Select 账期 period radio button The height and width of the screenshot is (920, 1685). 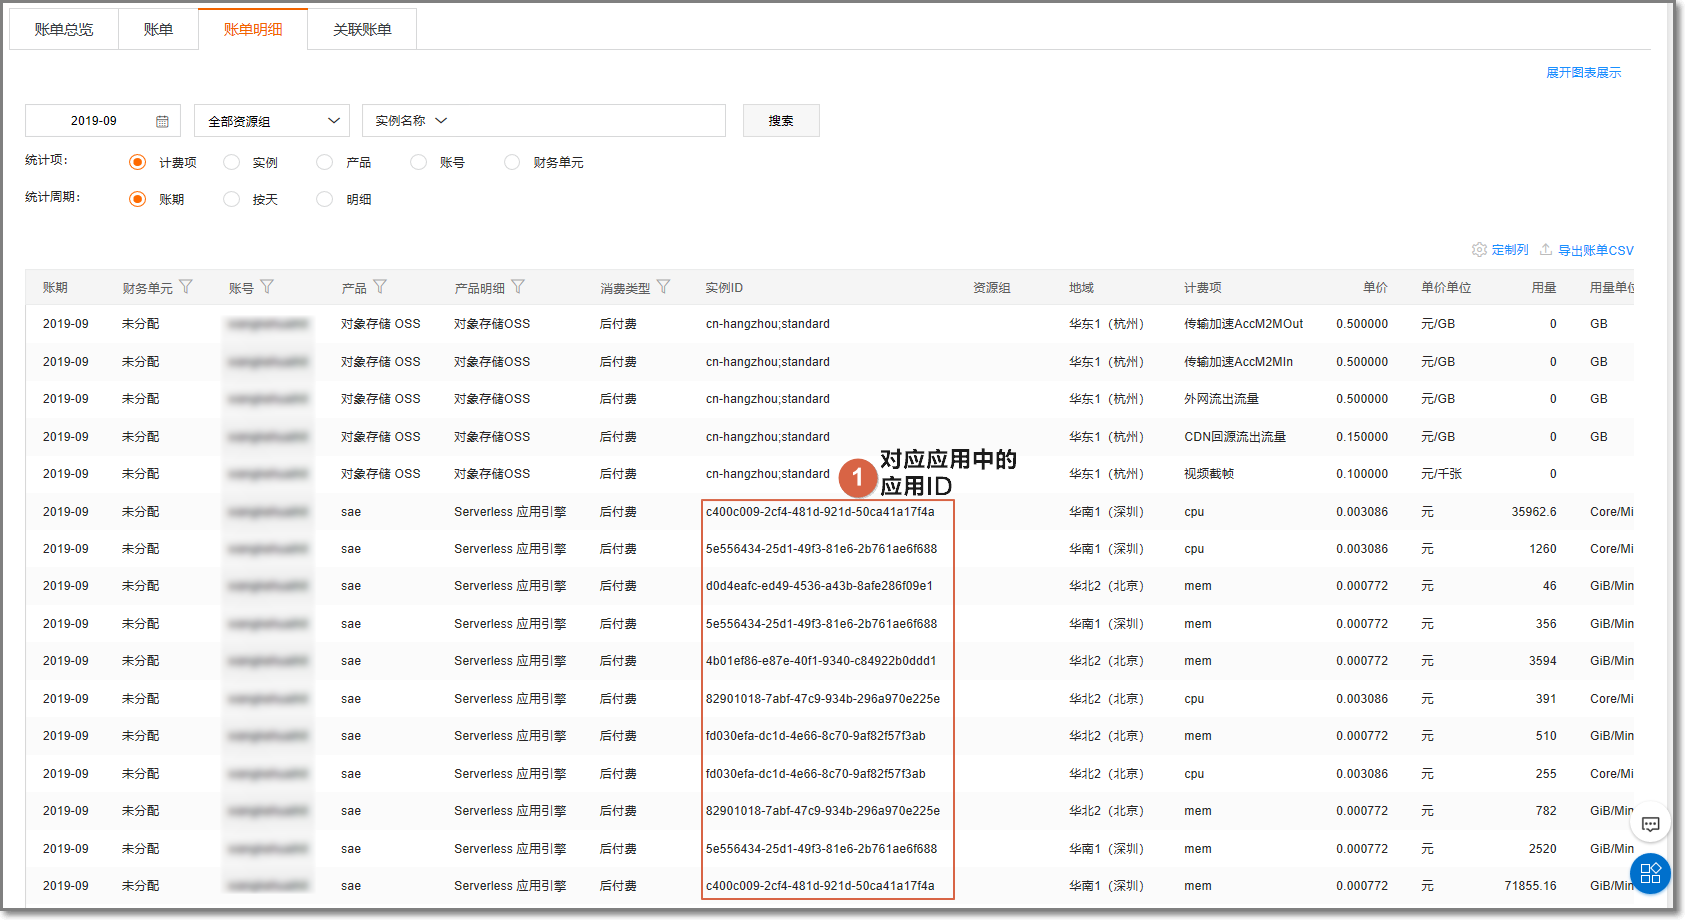(138, 199)
